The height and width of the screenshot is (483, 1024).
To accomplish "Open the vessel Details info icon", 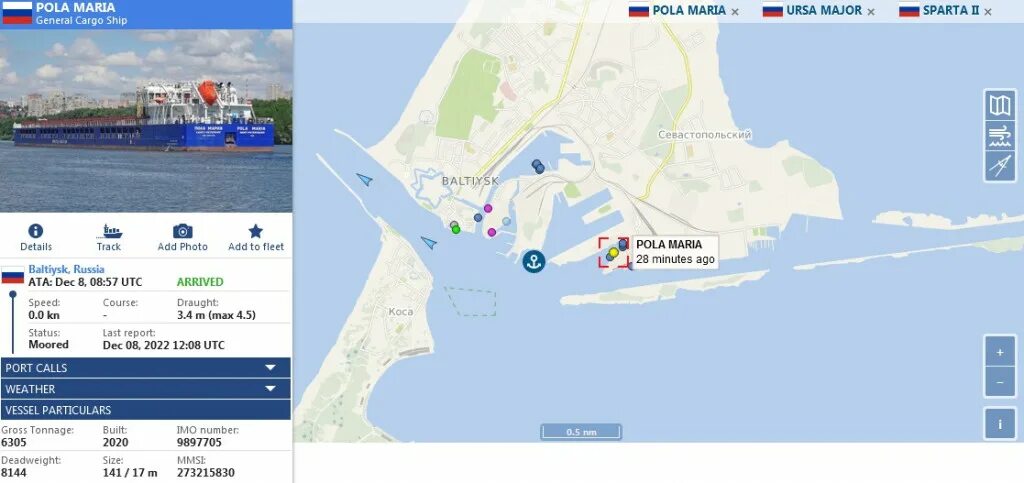I will click(x=36, y=231).
